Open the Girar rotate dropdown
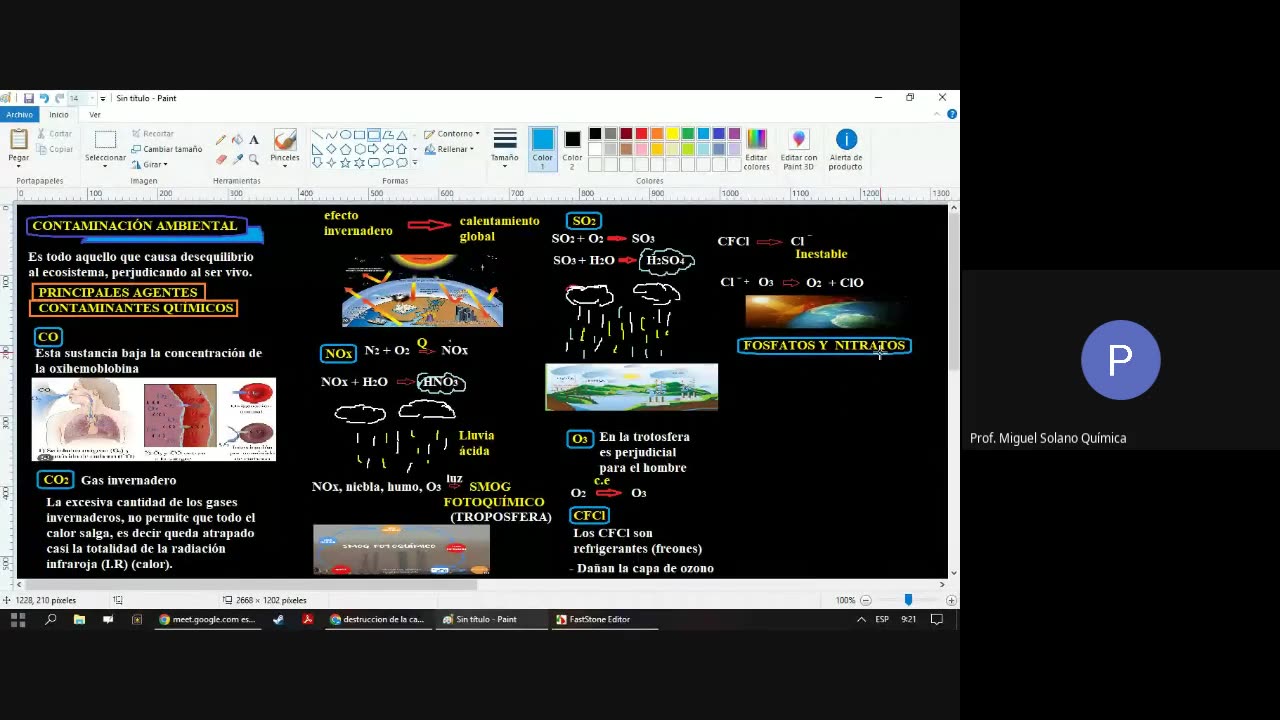The width and height of the screenshot is (1280, 720). [x=149, y=164]
